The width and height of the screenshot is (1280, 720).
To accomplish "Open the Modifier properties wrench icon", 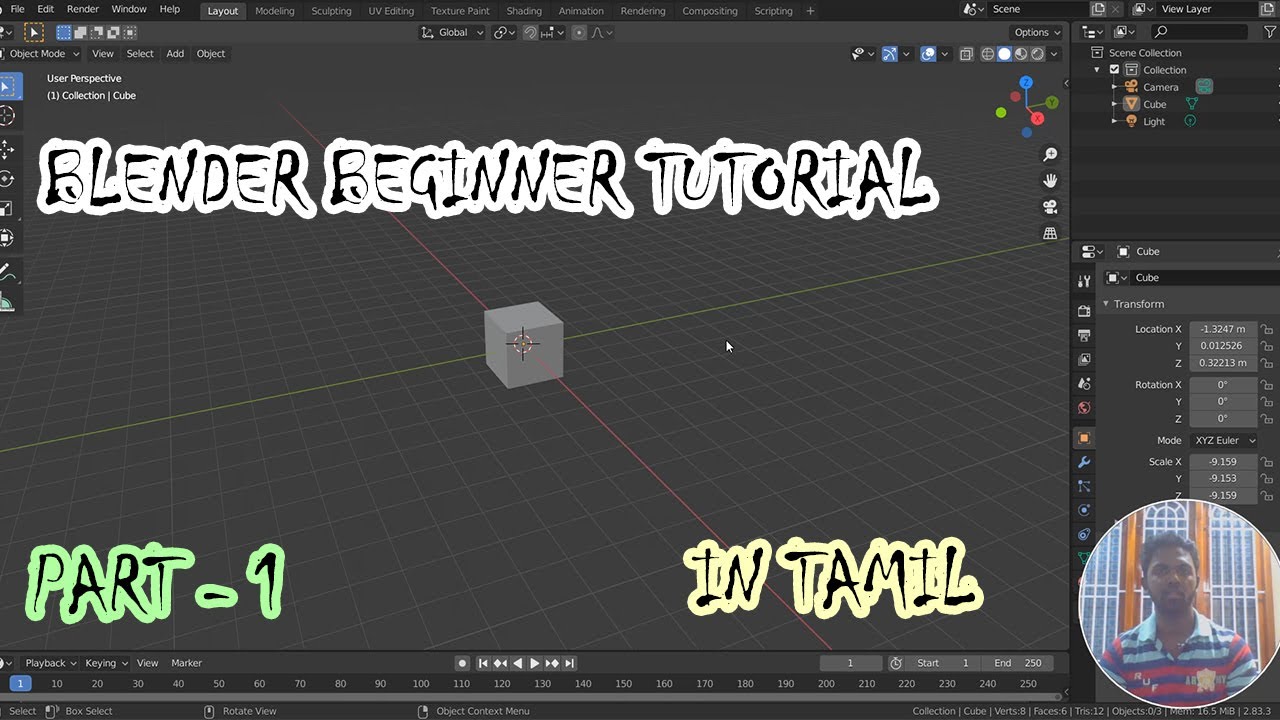I will pyautogui.click(x=1084, y=462).
